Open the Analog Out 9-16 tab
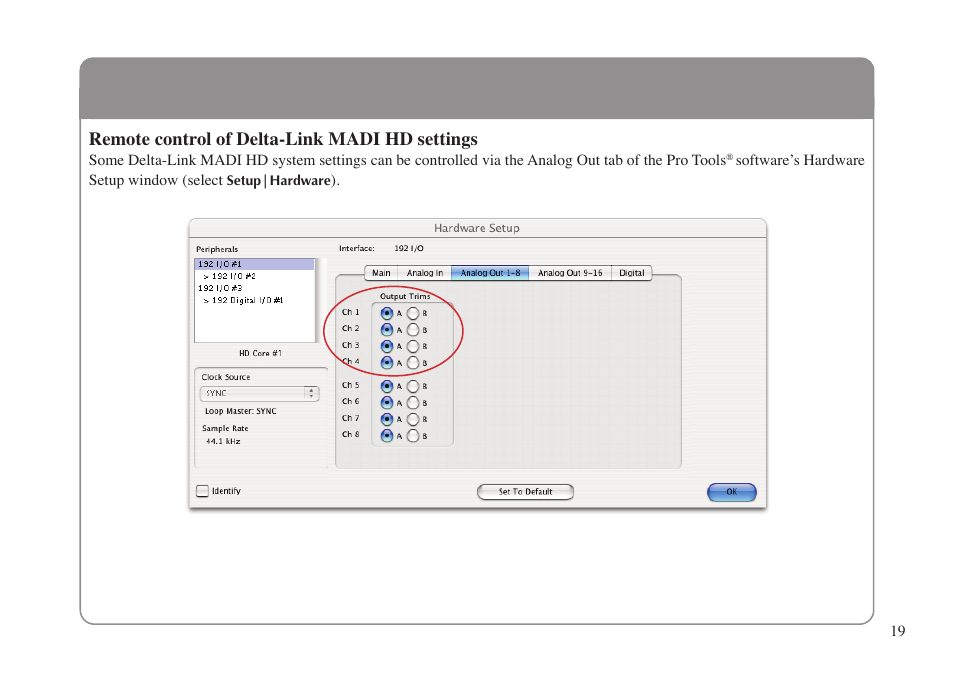This screenshot has width=954, height=683. 570,273
